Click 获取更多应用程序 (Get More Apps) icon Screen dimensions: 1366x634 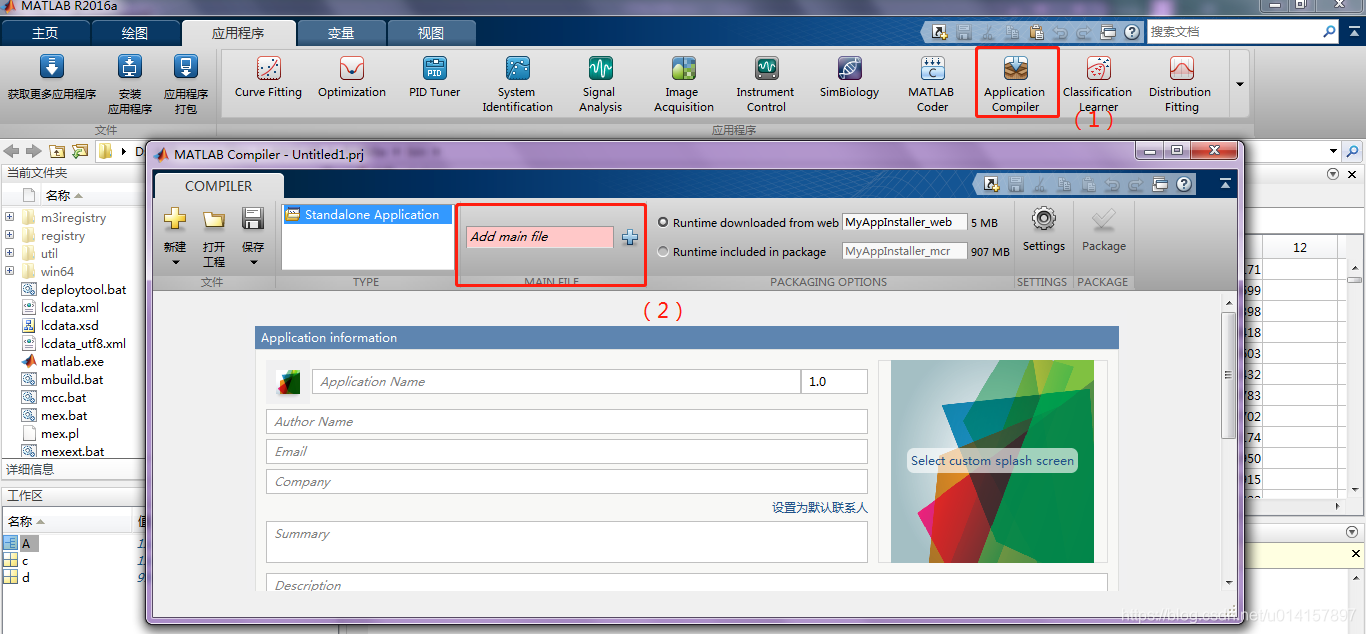coord(51,67)
